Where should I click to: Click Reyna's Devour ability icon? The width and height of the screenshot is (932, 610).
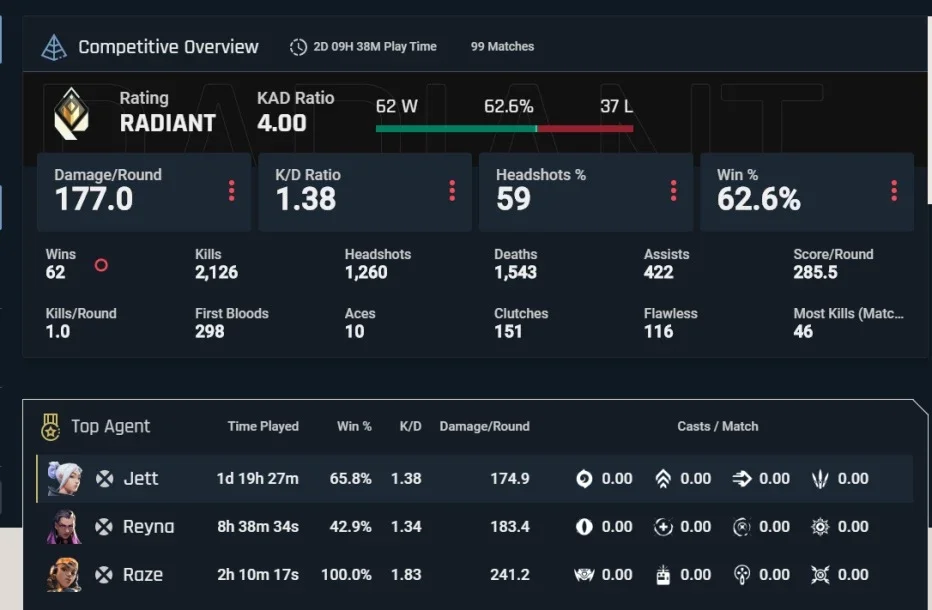[x=663, y=527]
